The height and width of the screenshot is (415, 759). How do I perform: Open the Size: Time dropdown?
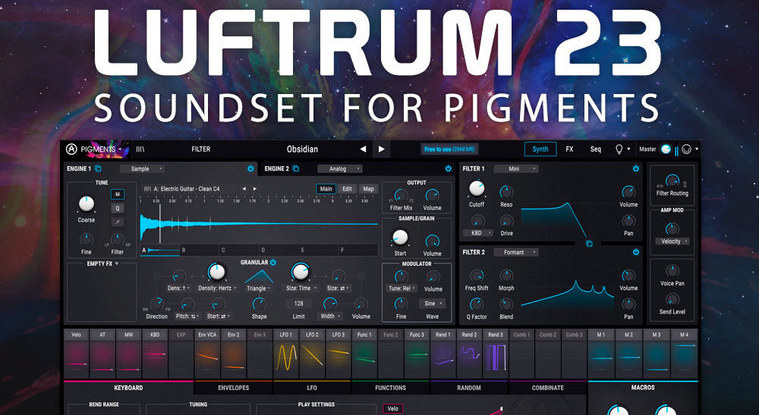point(301,288)
